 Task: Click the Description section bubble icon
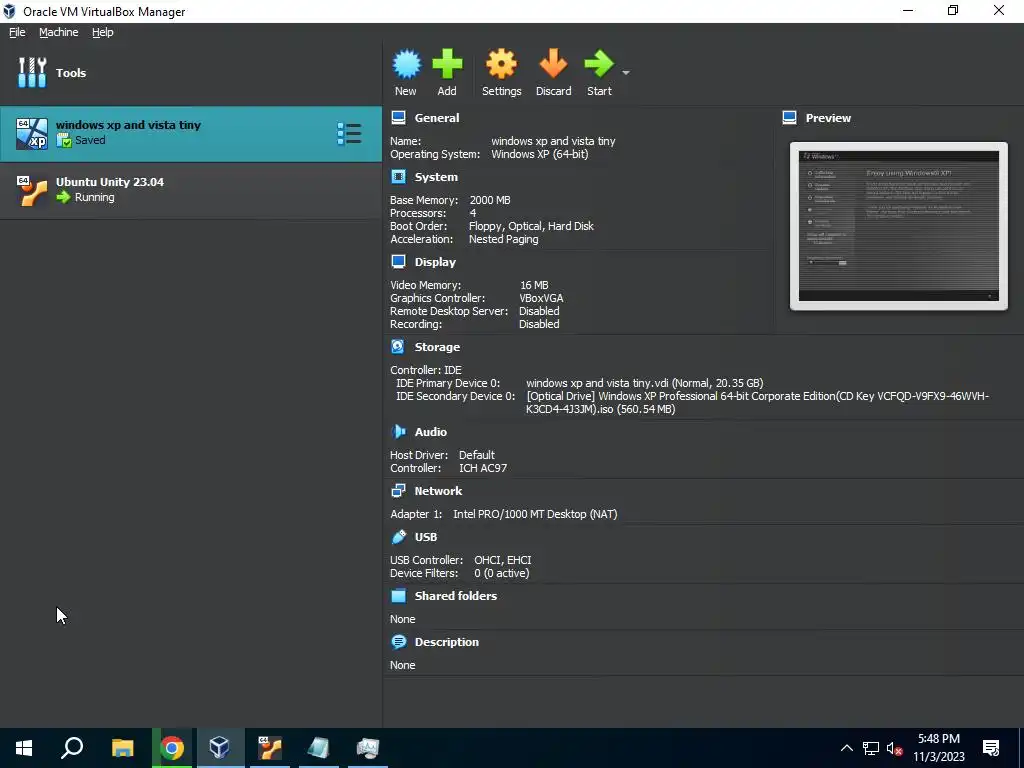[398, 641]
